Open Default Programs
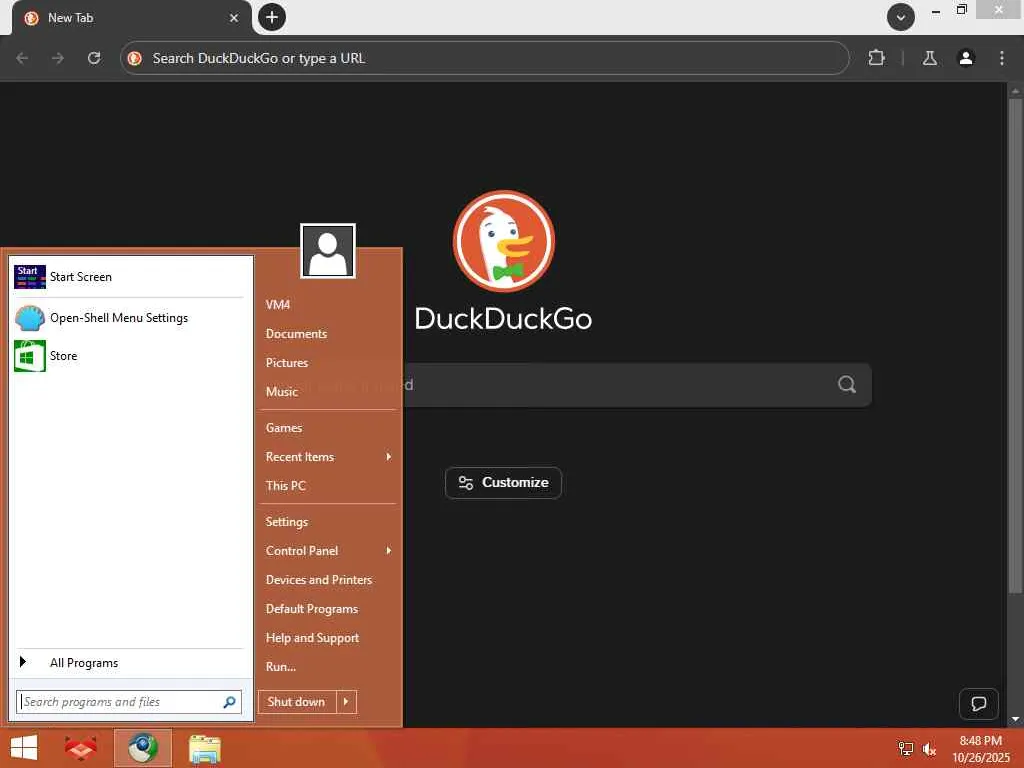Viewport: 1024px width, 768px height. (312, 609)
